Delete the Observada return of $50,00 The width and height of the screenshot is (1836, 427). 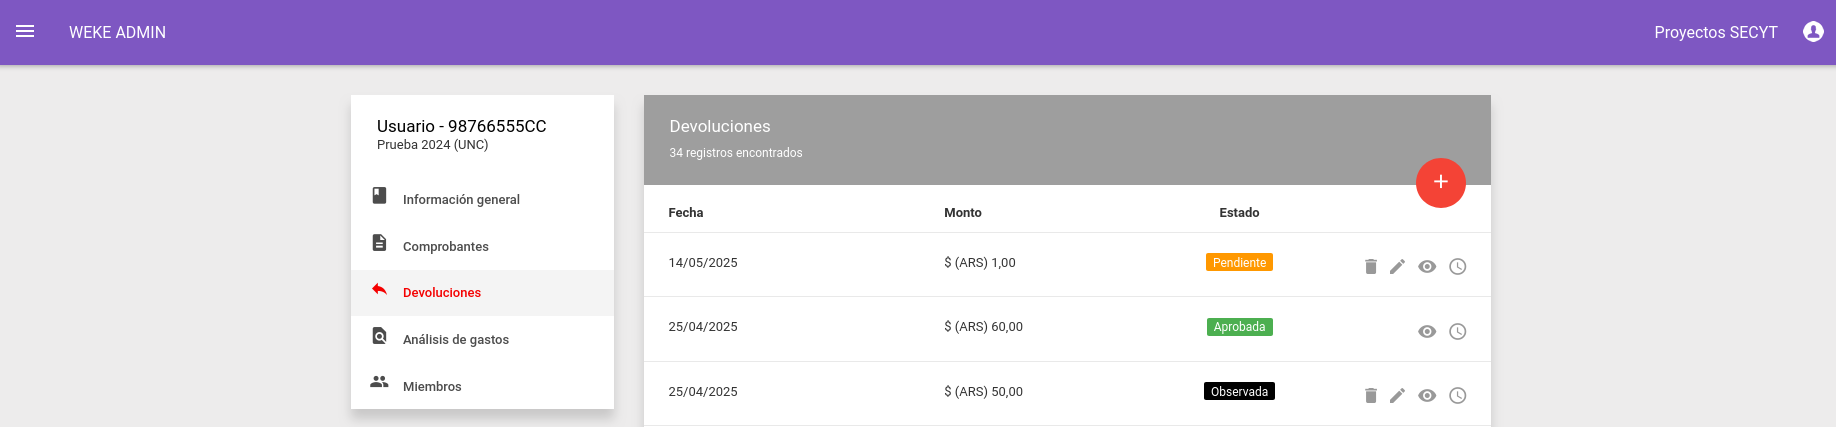pyautogui.click(x=1371, y=395)
